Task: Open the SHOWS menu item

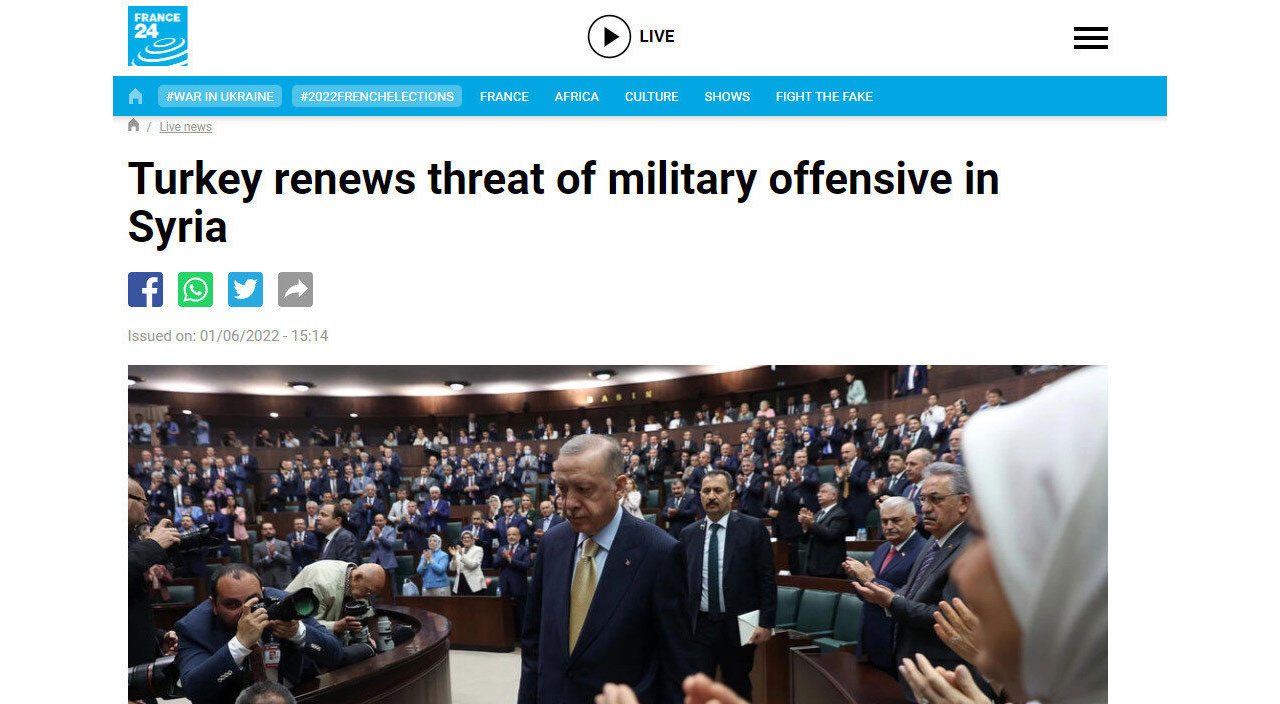Action: 727,96
